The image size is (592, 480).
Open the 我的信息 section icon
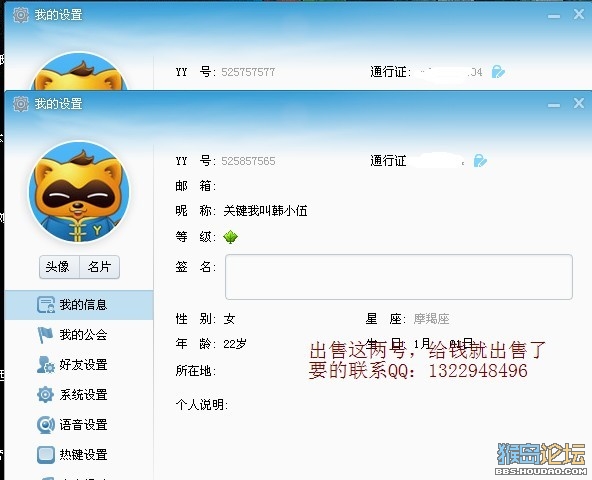pos(46,305)
